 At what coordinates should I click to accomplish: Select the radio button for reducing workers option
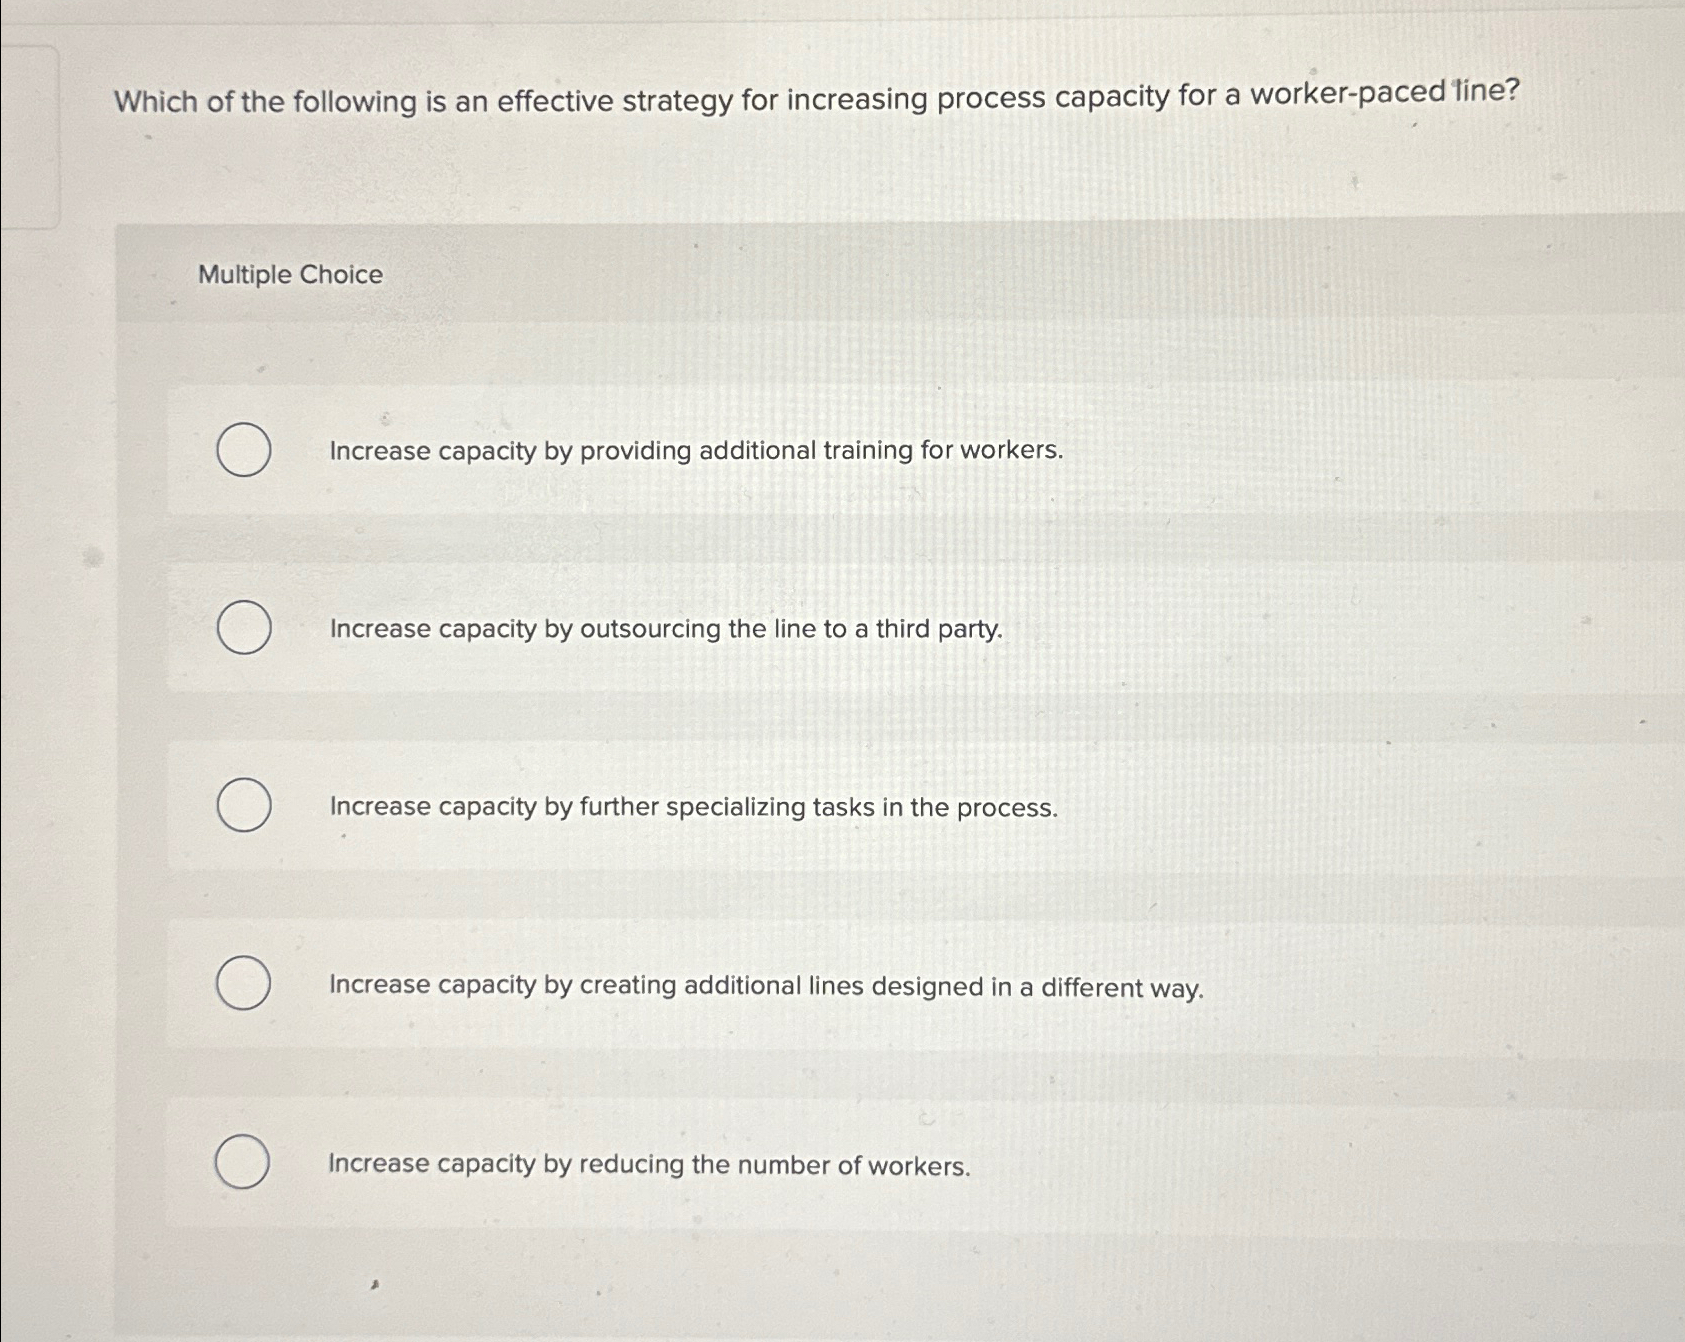pyautogui.click(x=243, y=1163)
